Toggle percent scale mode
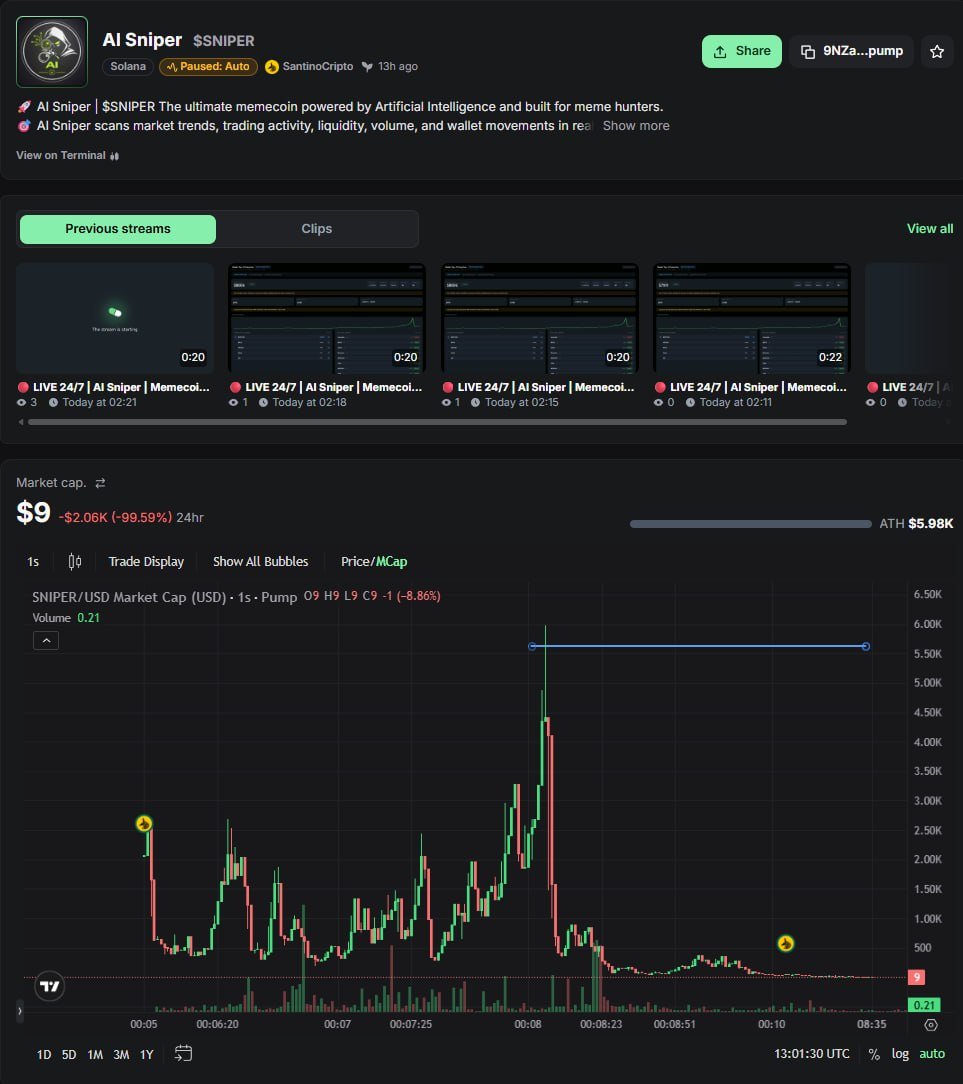The image size is (963, 1084). [875, 1054]
